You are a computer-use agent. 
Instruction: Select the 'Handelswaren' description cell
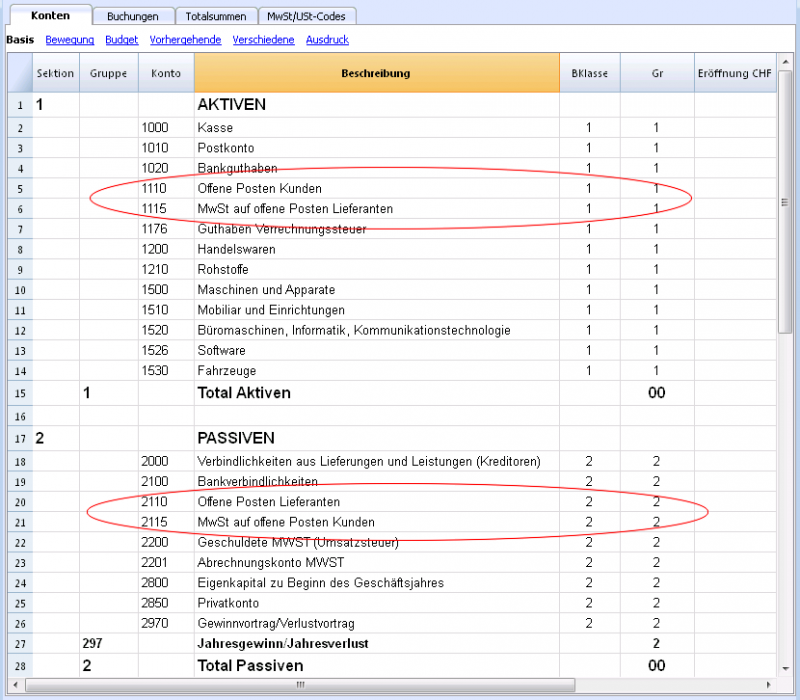[x=377, y=249]
